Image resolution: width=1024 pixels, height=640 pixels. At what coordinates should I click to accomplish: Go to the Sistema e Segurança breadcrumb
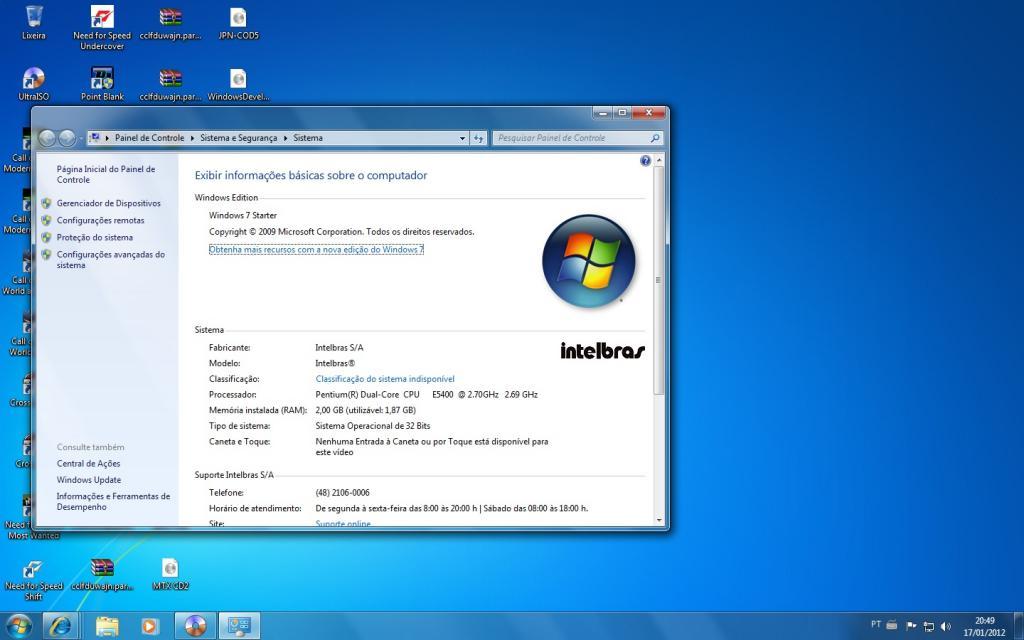point(238,138)
